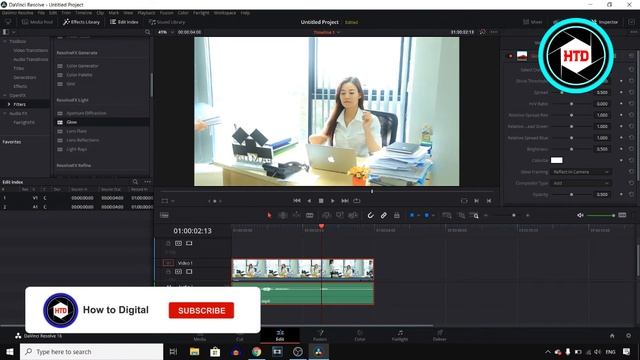Open Project Manager home icon
This screenshot has height=360, width=640.
(x=612, y=336)
